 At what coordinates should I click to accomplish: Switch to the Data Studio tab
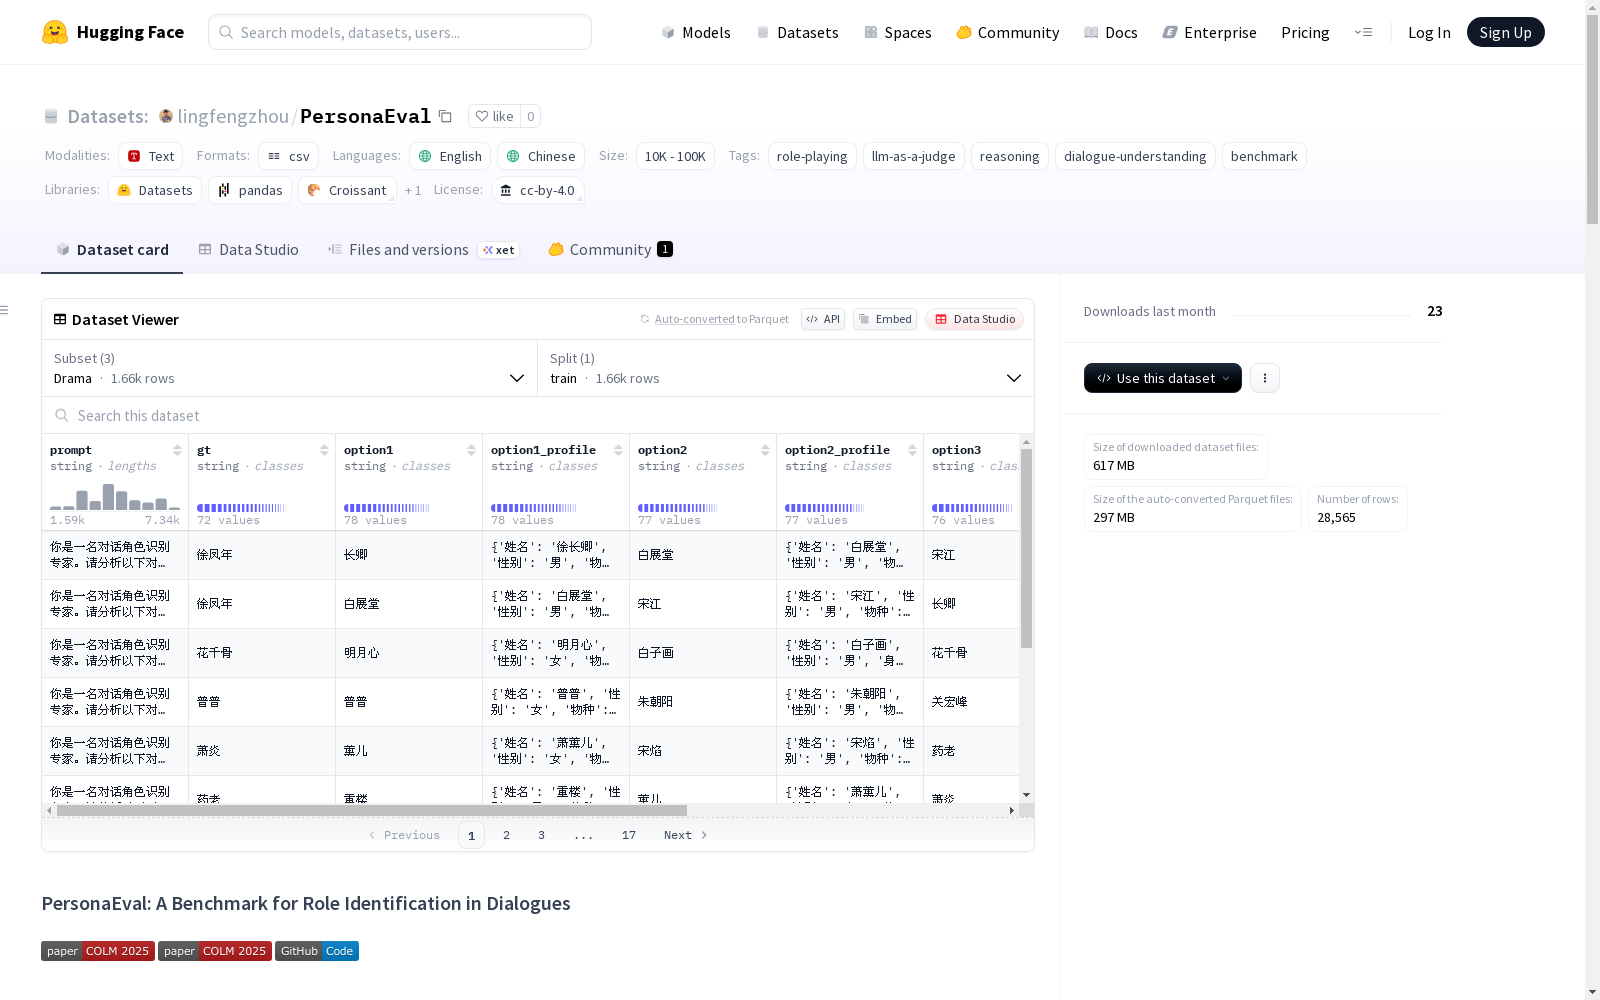pyautogui.click(x=249, y=250)
